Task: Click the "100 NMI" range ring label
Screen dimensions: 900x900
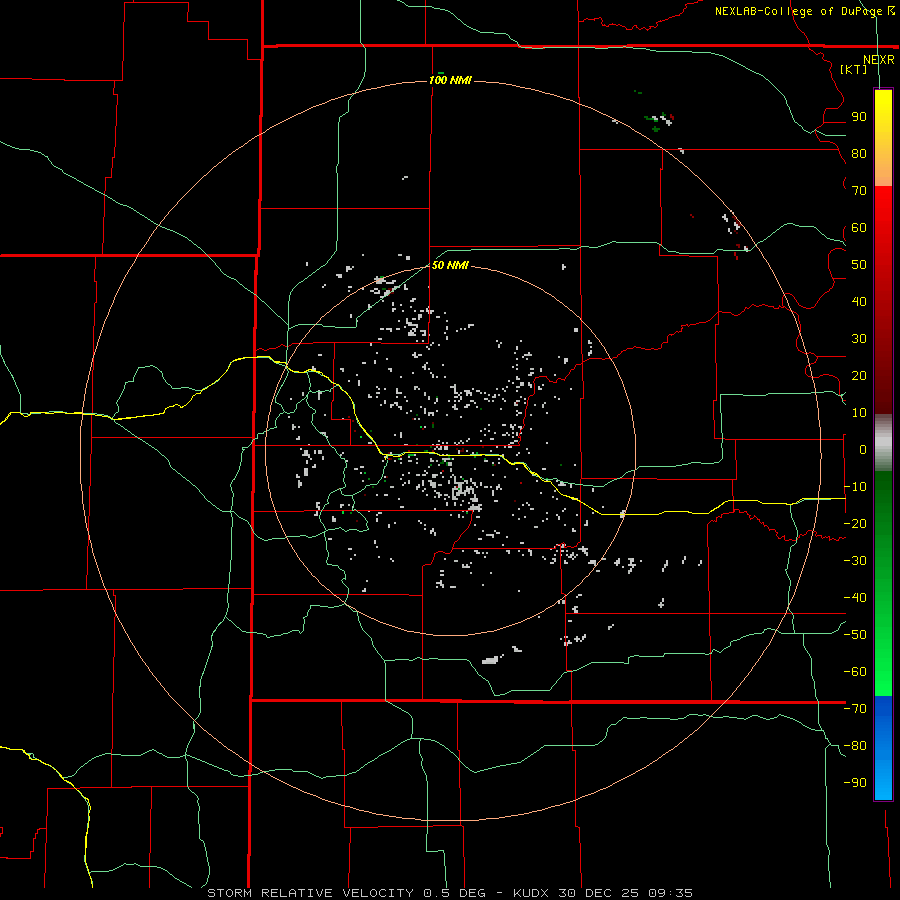Action: pos(451,80)
